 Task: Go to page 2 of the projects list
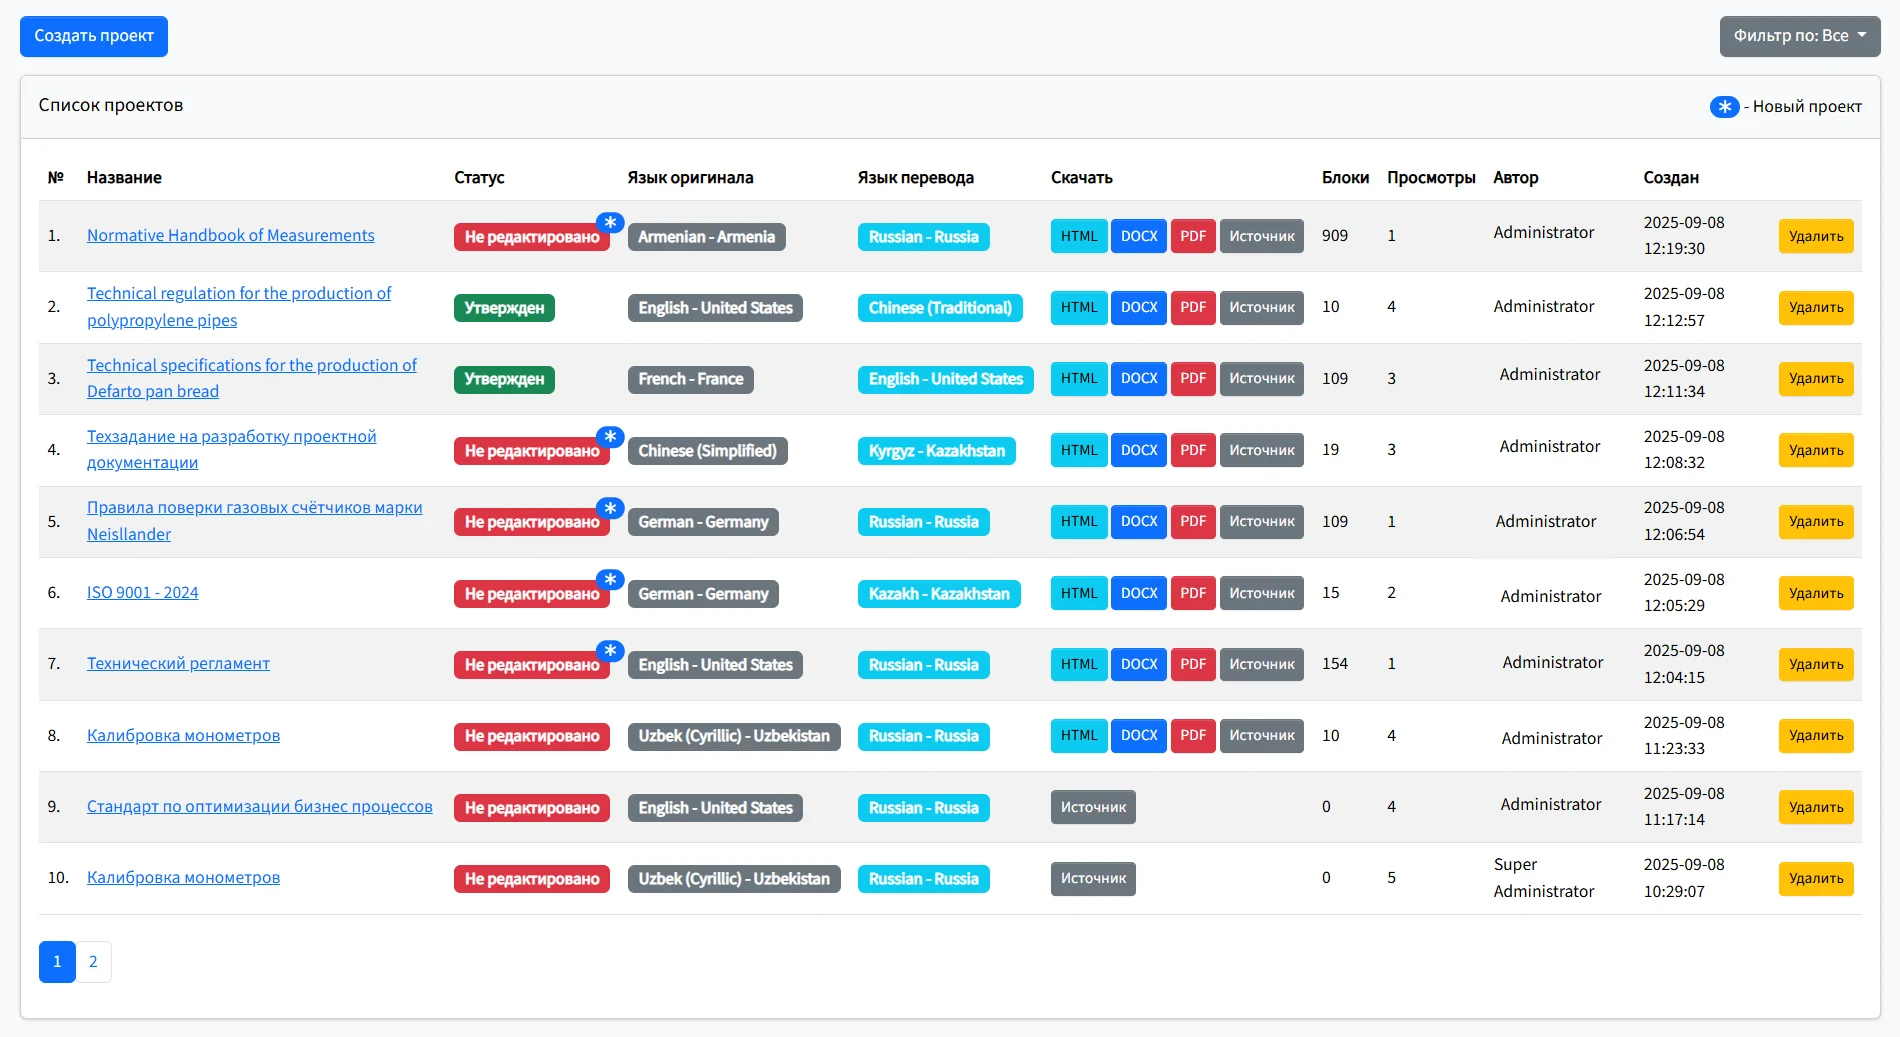pyautogui.click(x=93, y=962)
